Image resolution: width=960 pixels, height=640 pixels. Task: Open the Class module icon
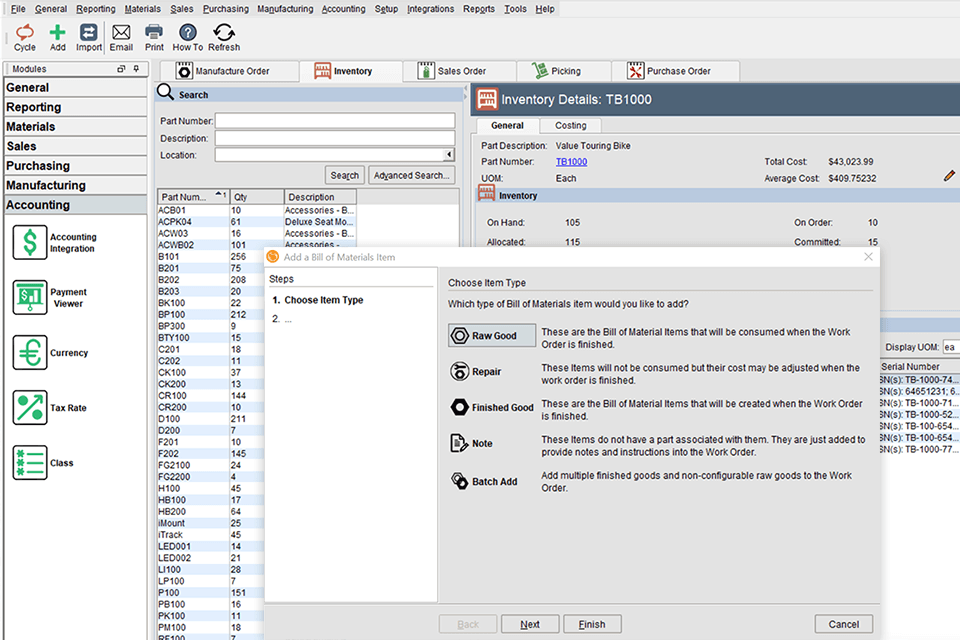coord(30,463)
